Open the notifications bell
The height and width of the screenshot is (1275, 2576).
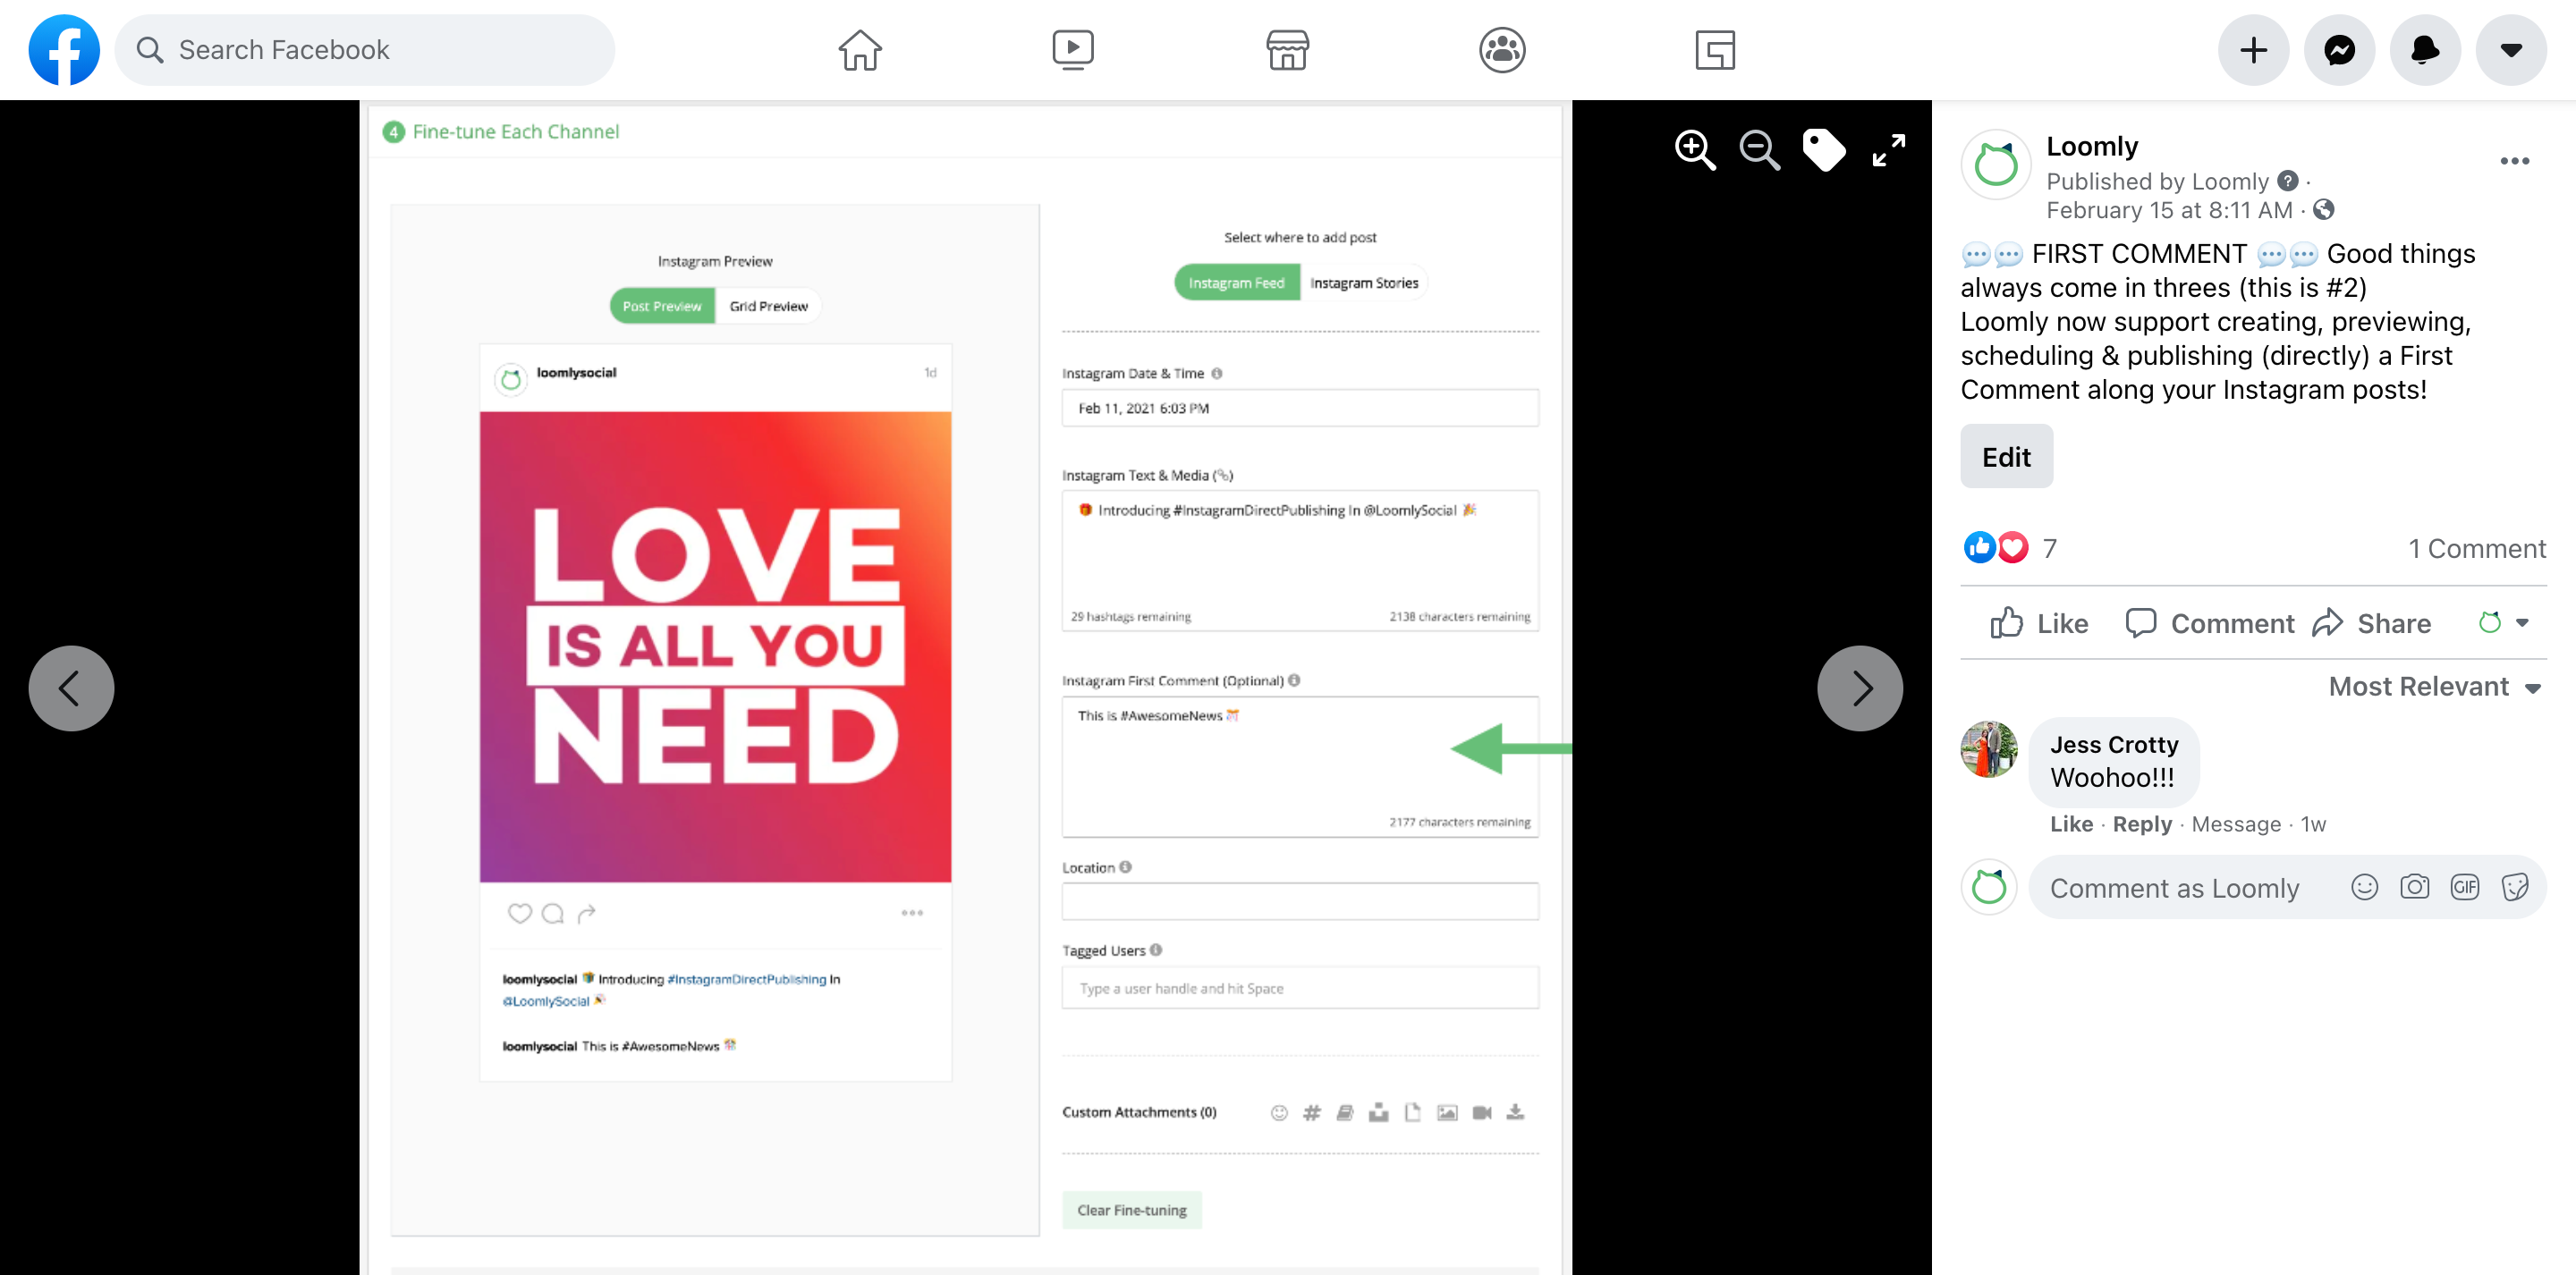click(x=2424, y=50)
